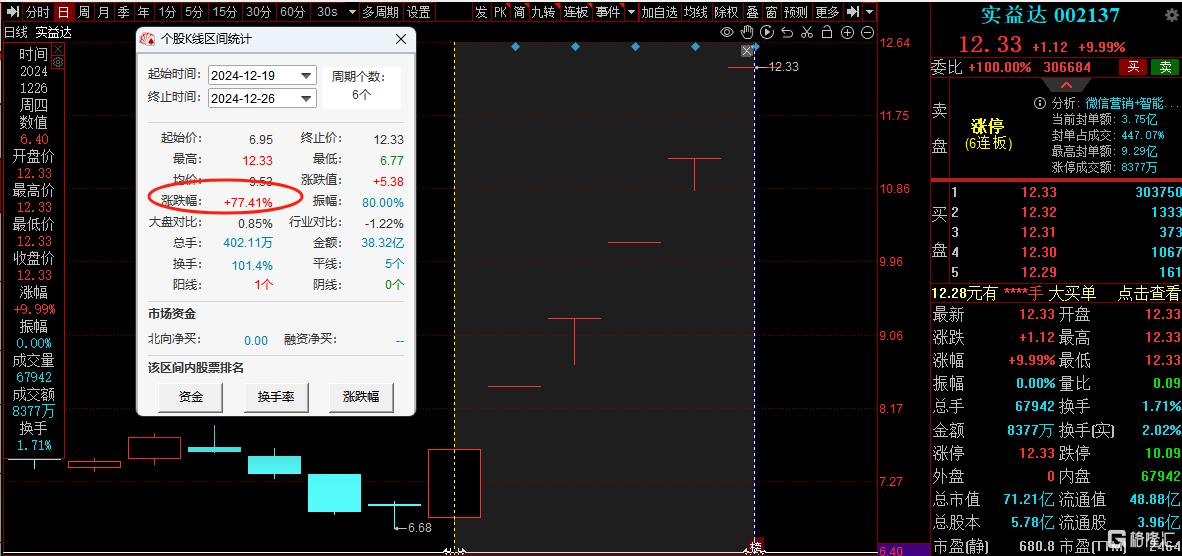Open the dropdown arrow at toolbar's far right
This screenshot has width=1182, height=556.
(870, 12)
